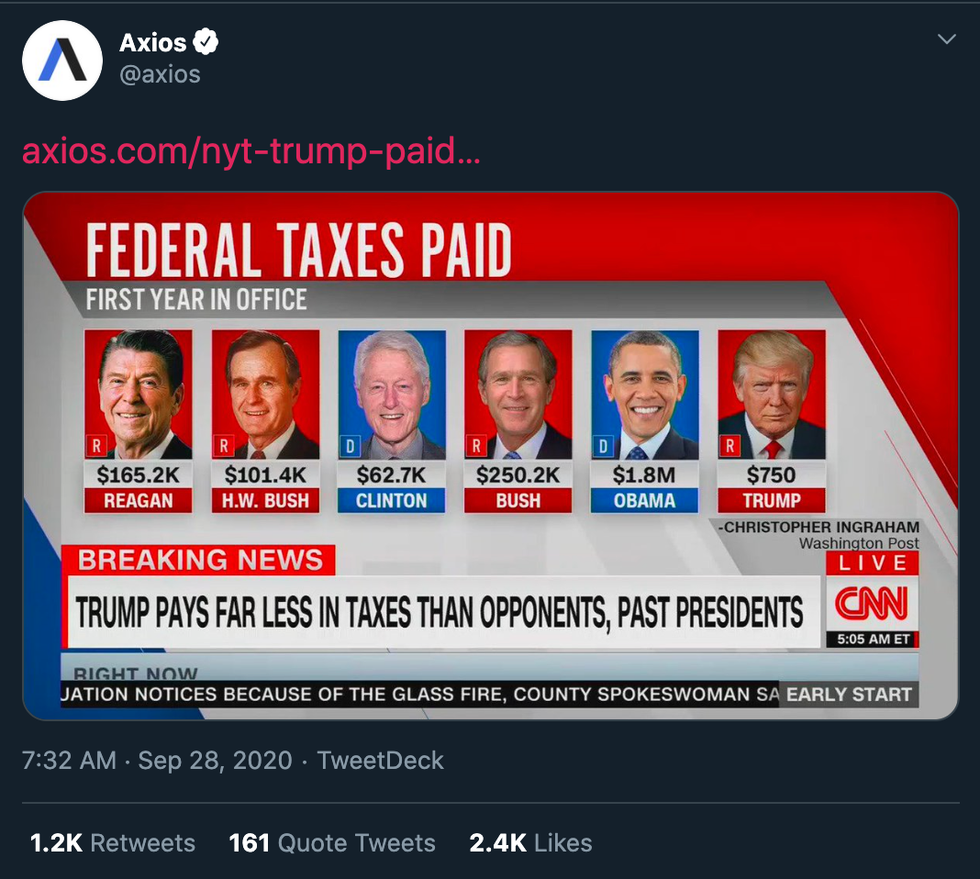Click the EARLY START show label
The image size is (980, 879).
(x=849, y=694)
